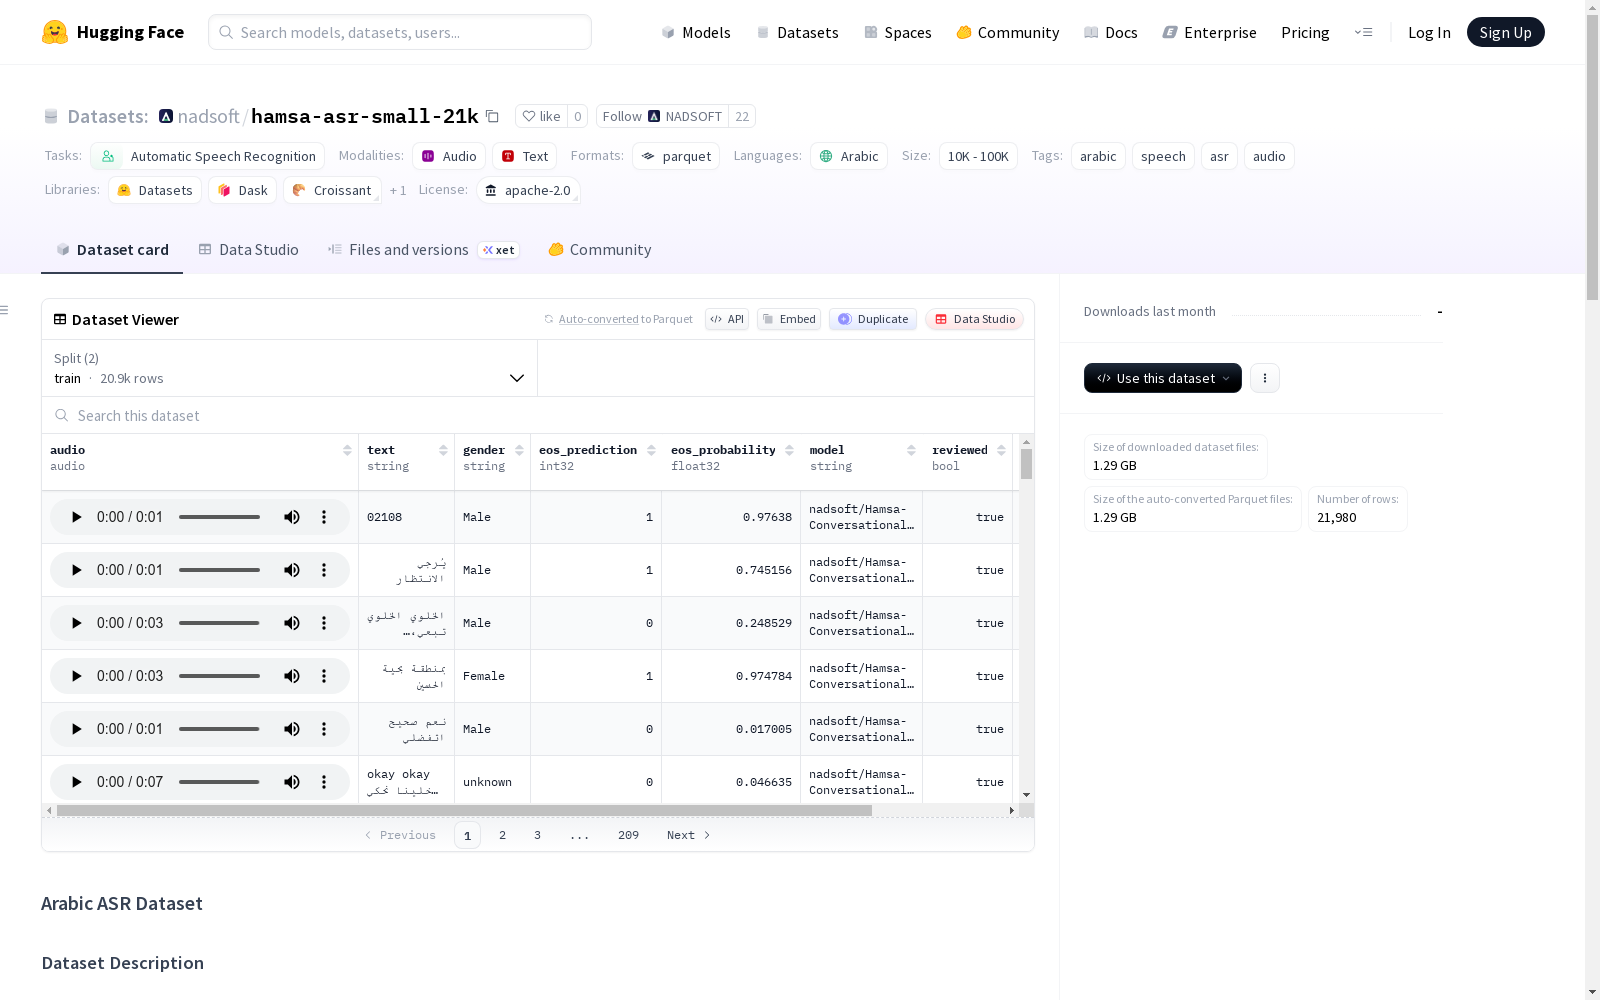
Task: Go to Datasets in the top navigation
Action: (797, 32)
